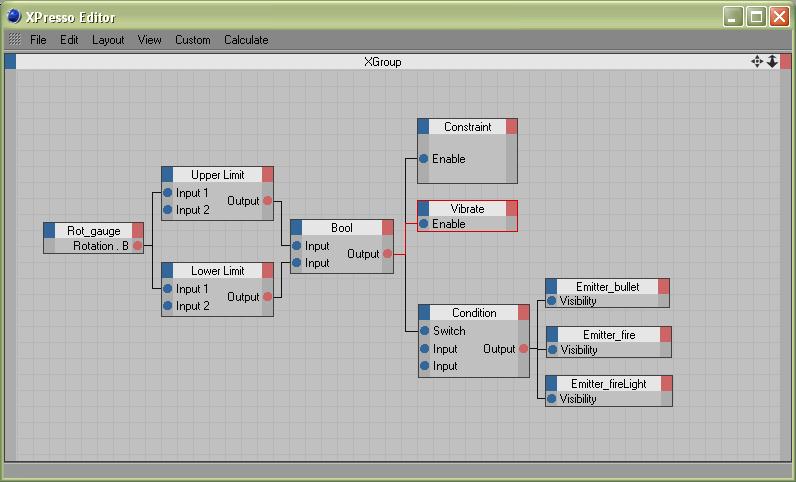Click the Constraint node's red output square

[x=512, y=126]
